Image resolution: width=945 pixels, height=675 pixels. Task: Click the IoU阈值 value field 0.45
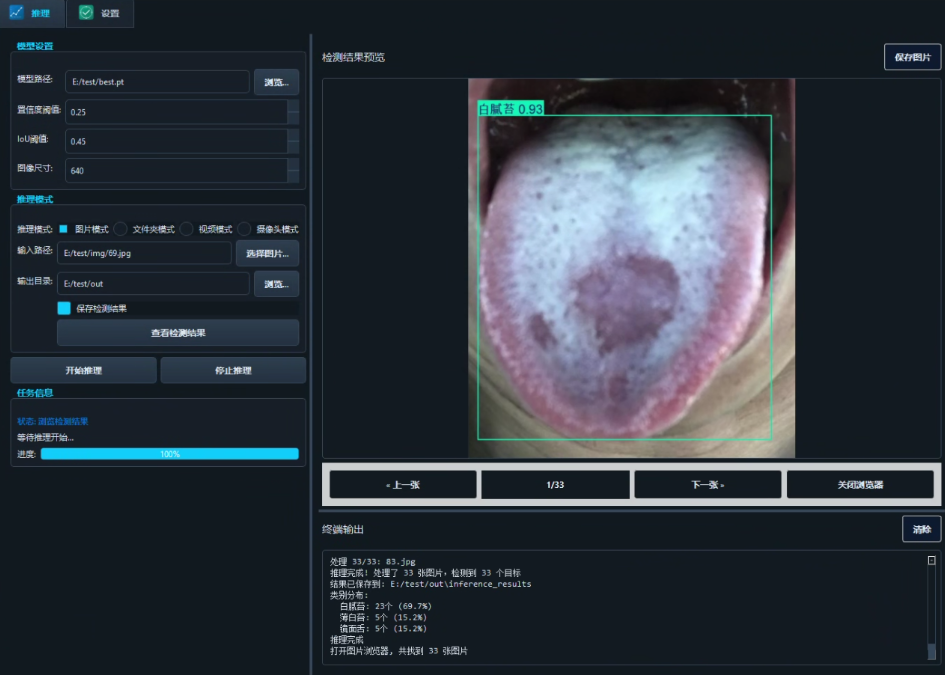176,141
